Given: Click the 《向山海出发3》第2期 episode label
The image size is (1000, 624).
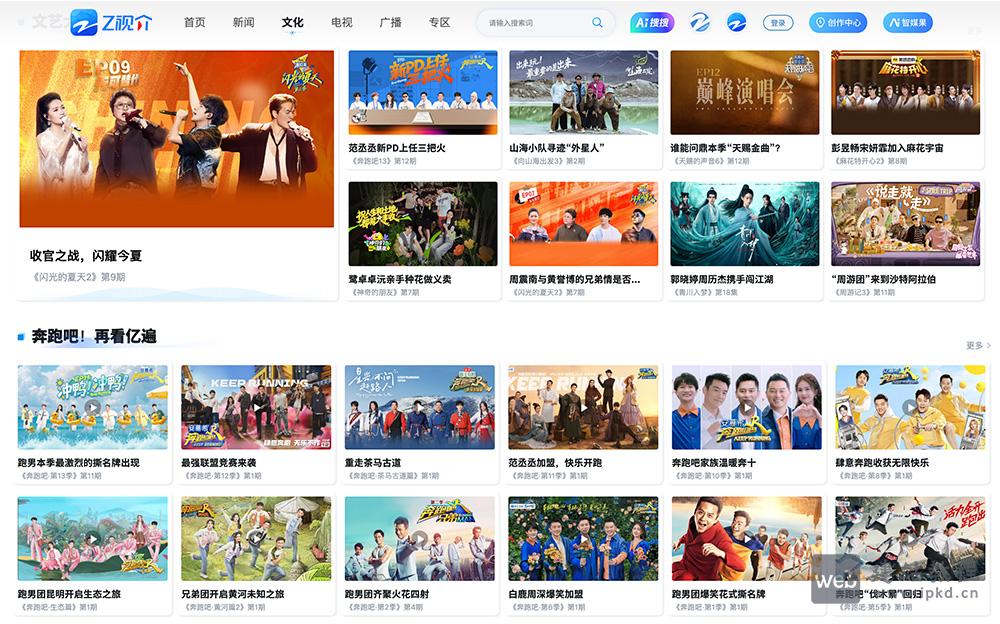Looking at the screenshot, I should pos(548,161).
